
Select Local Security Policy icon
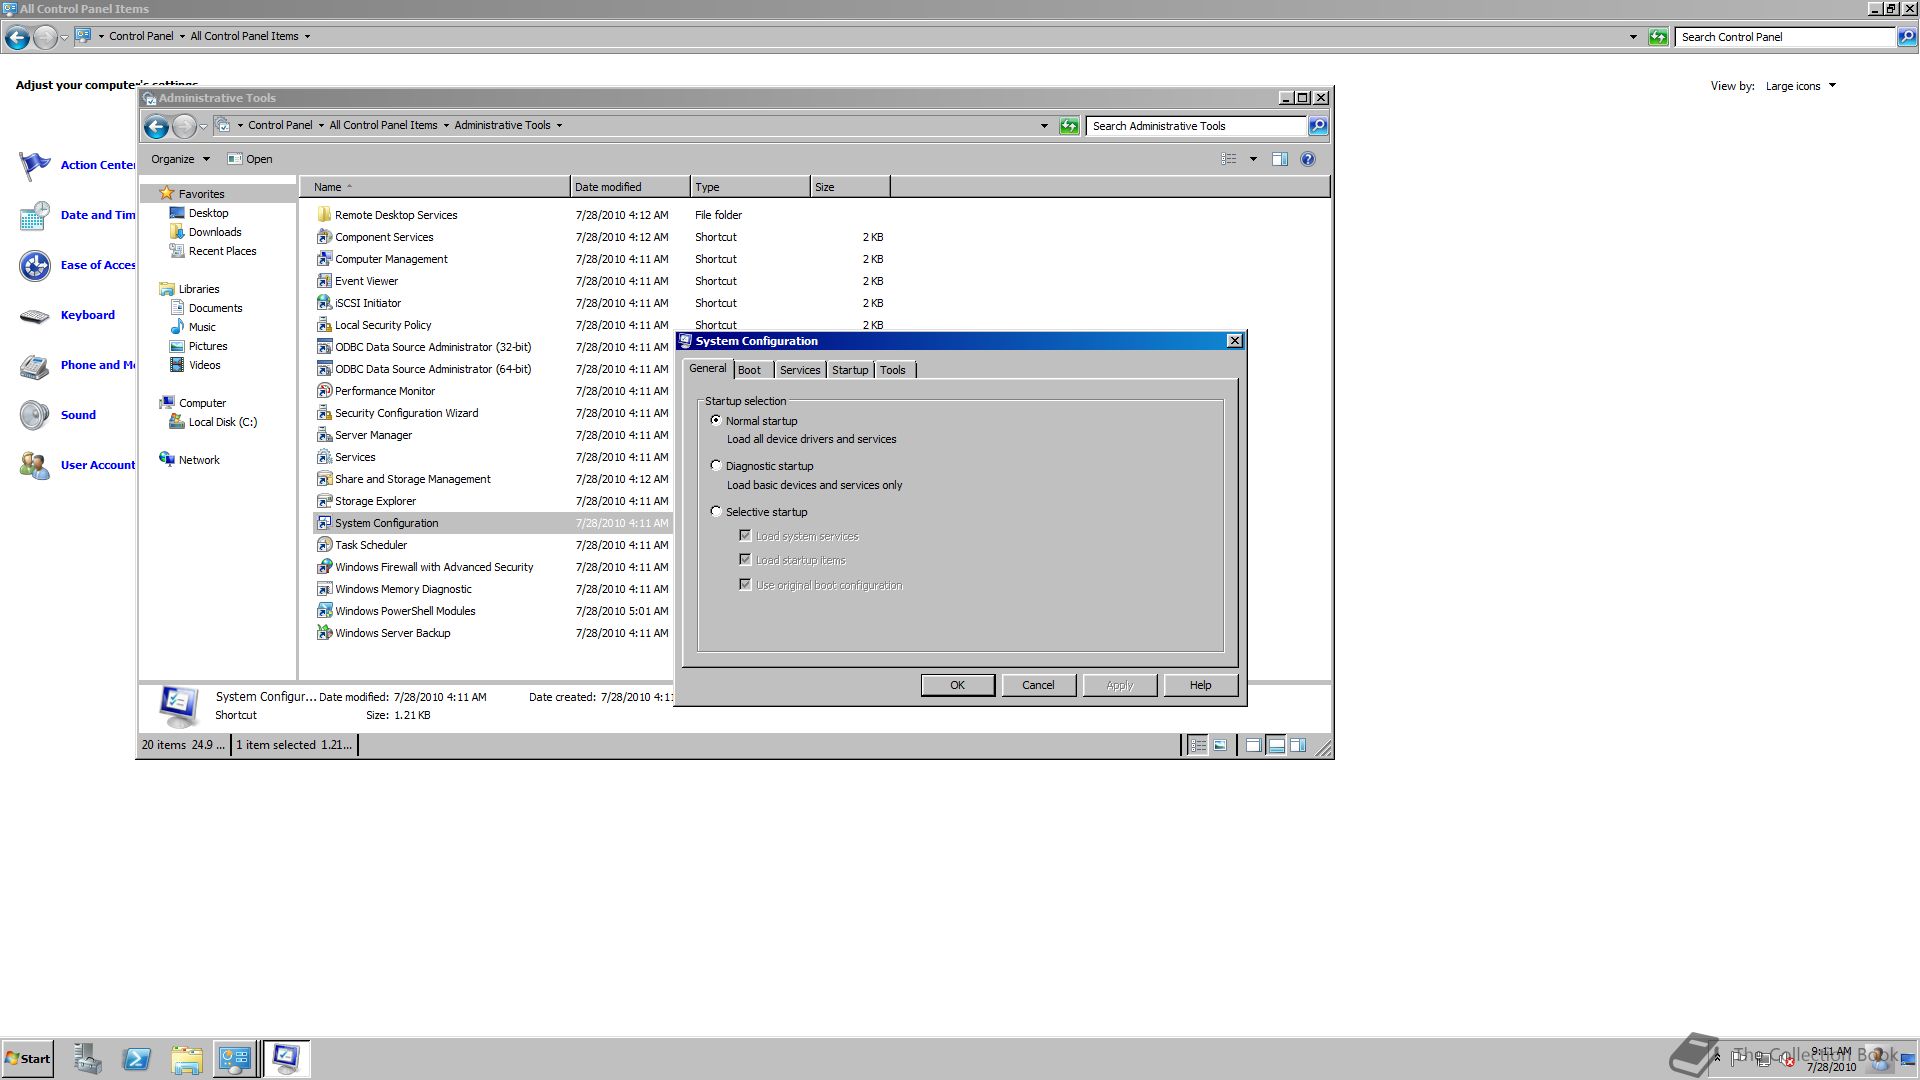pyautogui.click(x=324, y=325)
